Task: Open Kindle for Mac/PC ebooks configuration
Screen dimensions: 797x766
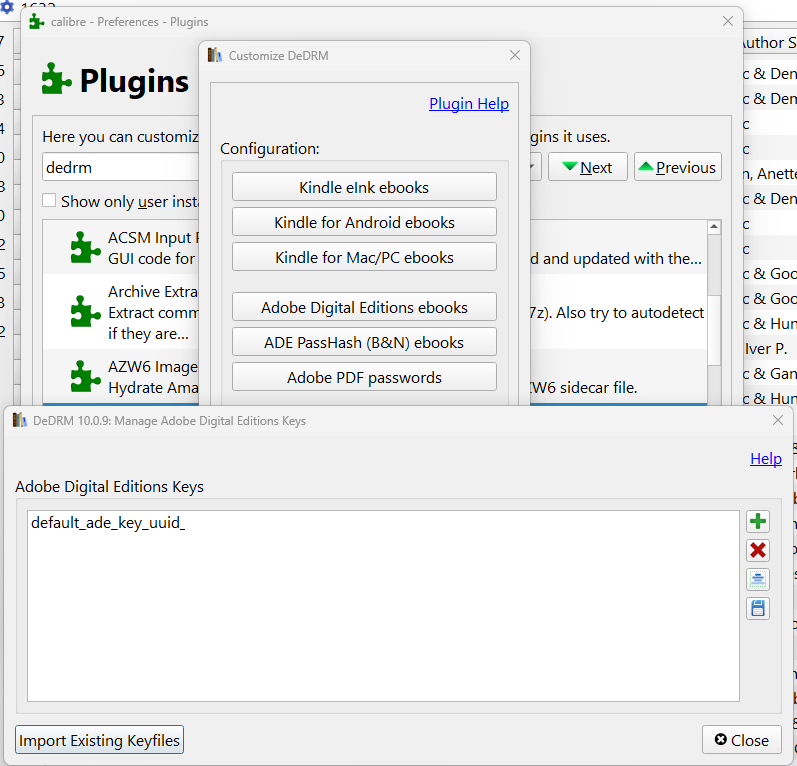Action: tap(364, 257)
